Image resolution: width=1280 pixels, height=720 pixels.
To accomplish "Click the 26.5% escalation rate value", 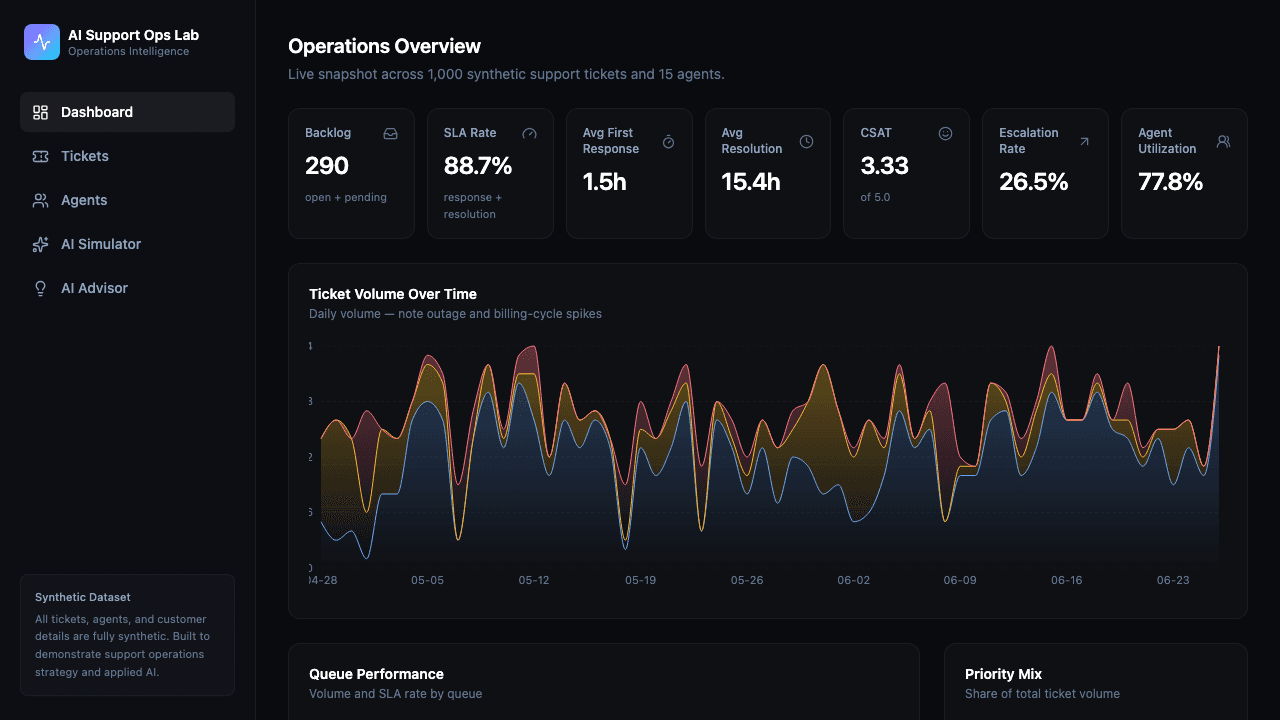I will tap(1034, 181).
